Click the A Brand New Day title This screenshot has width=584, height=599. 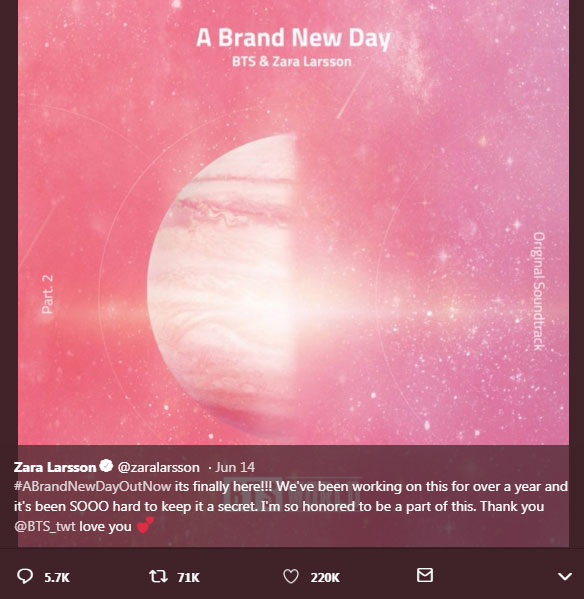coord(293,38)
